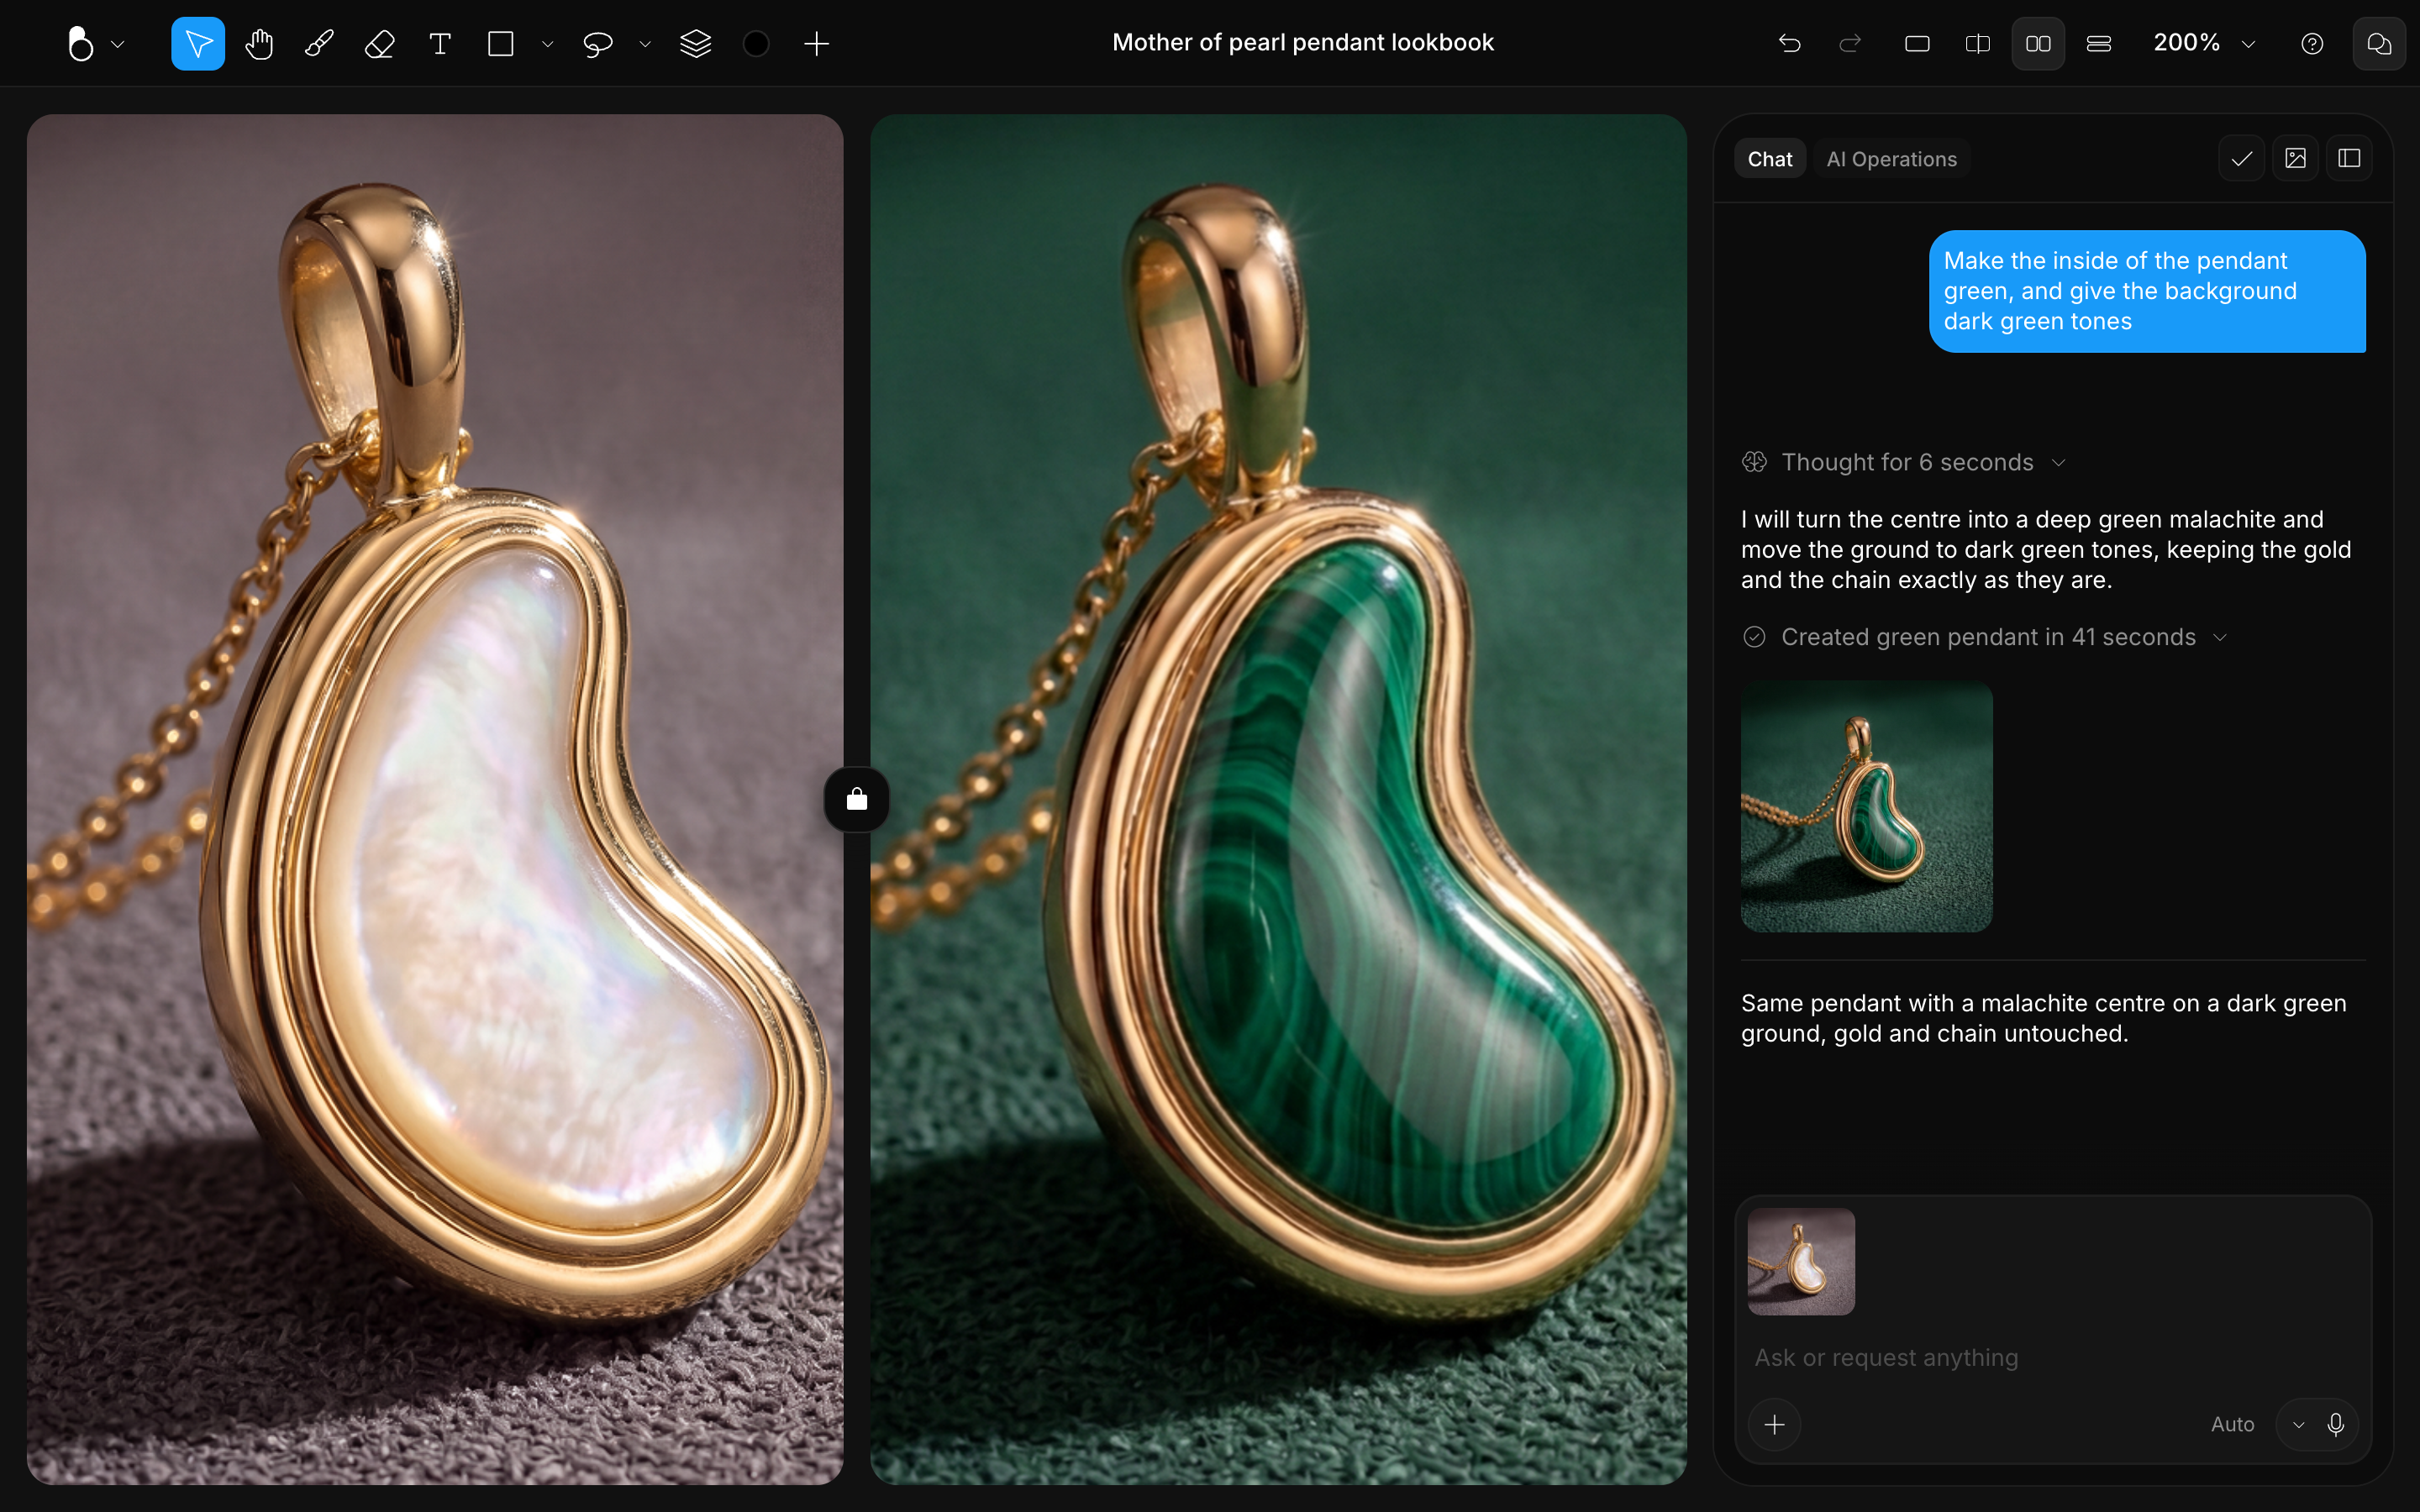Click the plus attach button in chat input

pos(1775,1424)
